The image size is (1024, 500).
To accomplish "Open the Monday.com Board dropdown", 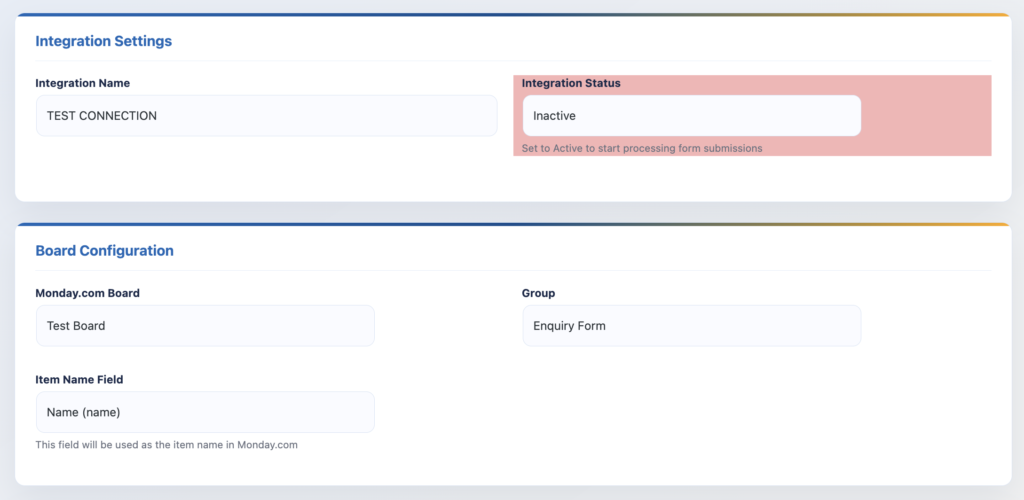I will pyautogui.click(x=205, y=326).
